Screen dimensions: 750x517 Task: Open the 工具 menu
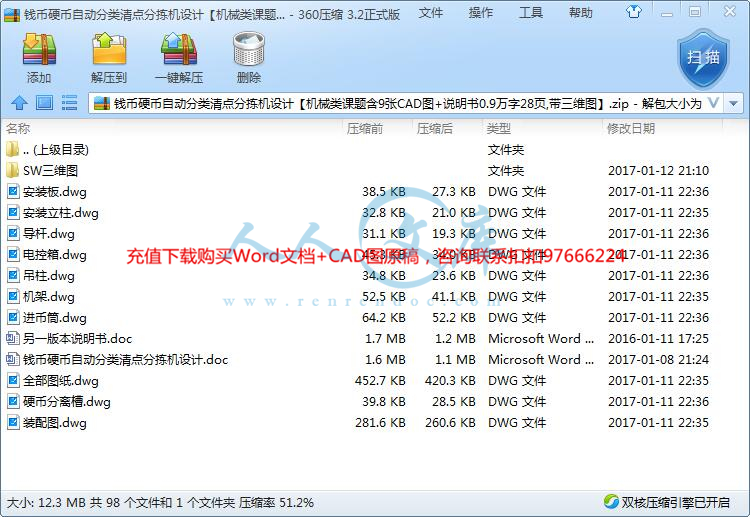(531, 13)
